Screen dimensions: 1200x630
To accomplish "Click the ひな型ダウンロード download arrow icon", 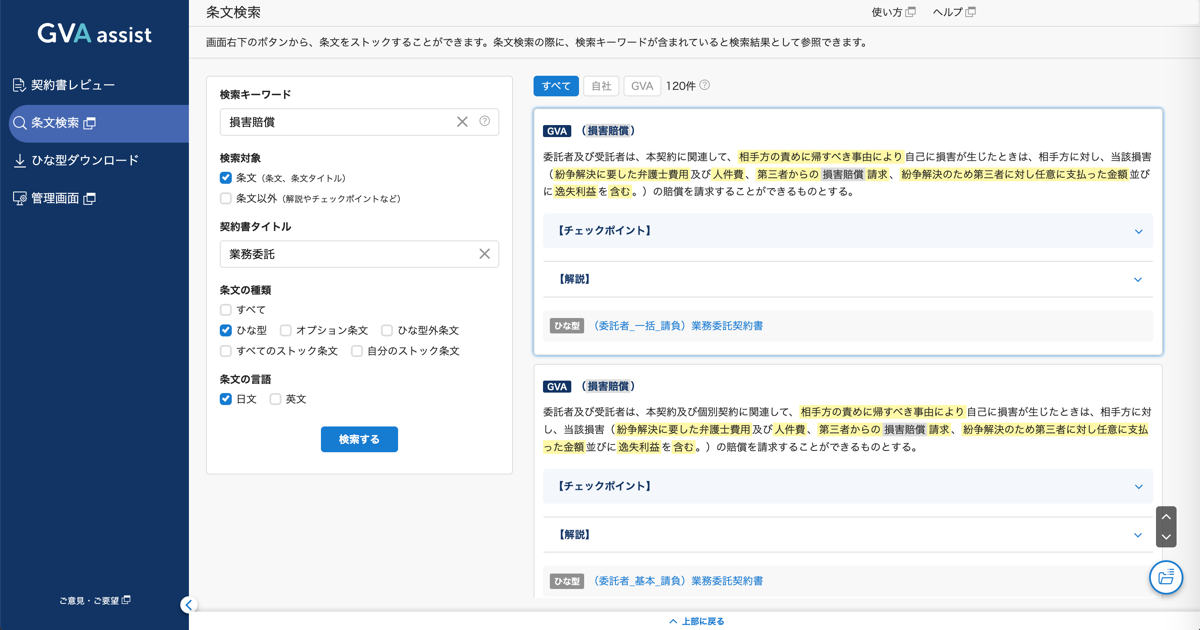I will [19, 160].
